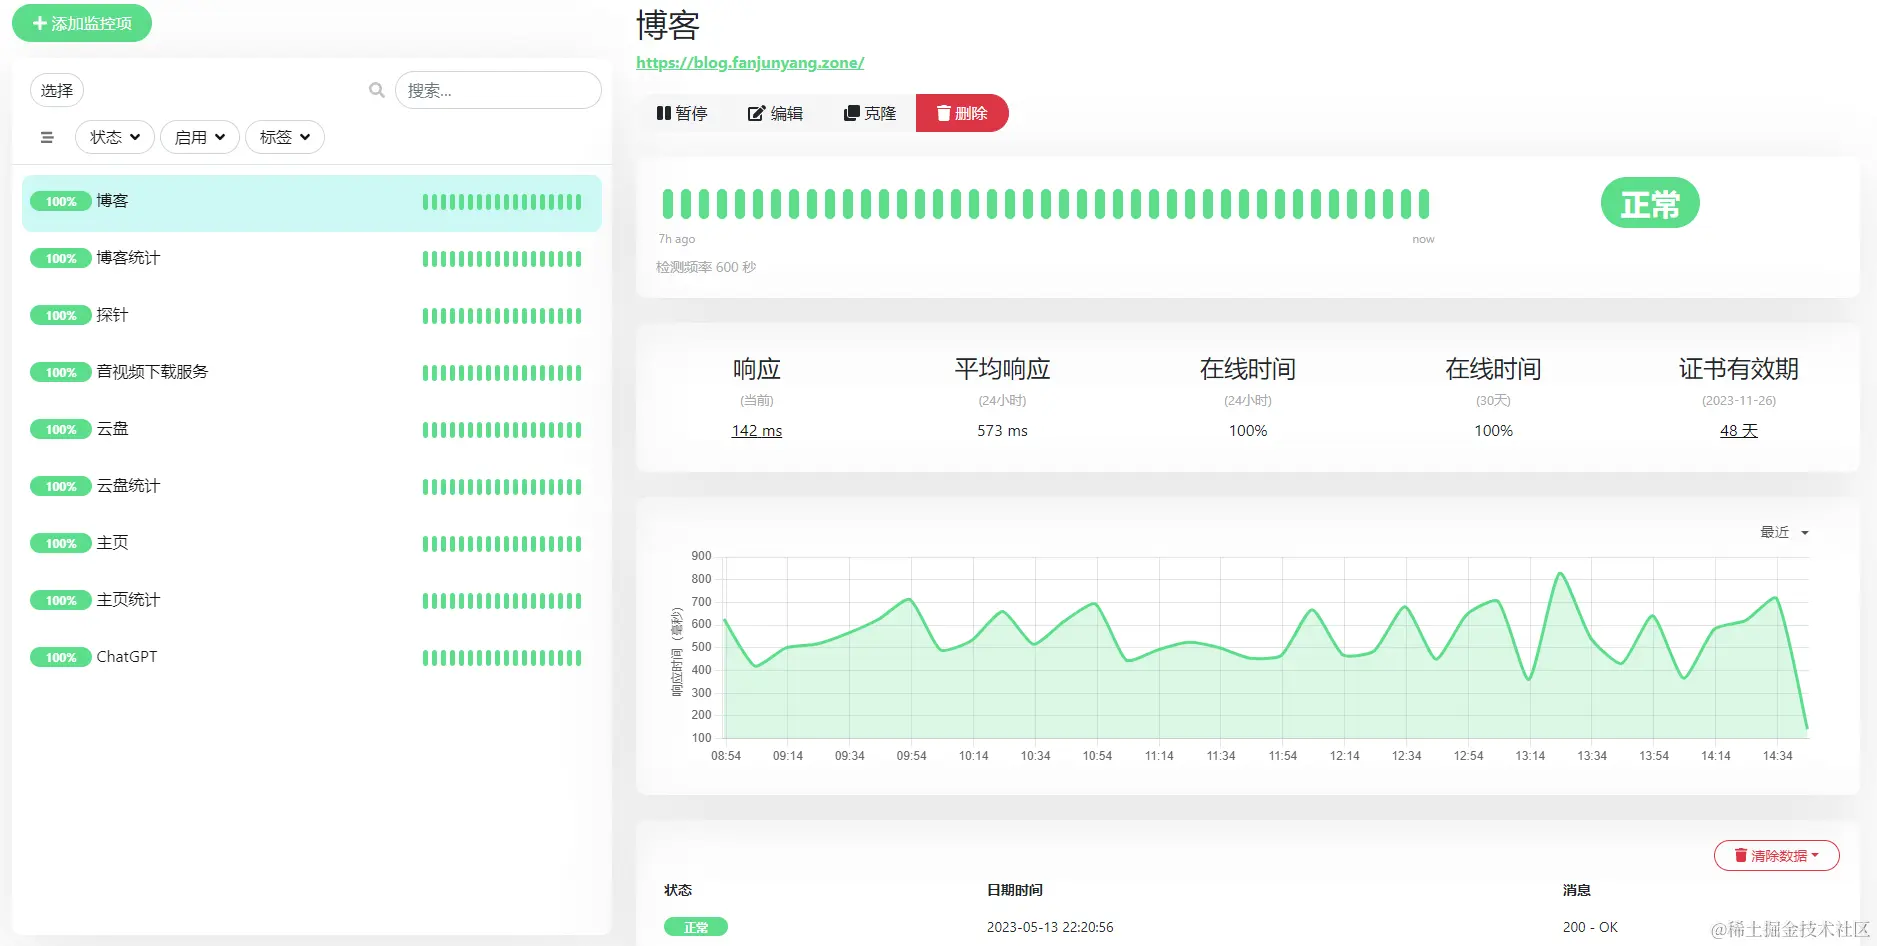Click the 证书有效期 heading
This screenshot has height=946, width=1877.
point(1739,369)
